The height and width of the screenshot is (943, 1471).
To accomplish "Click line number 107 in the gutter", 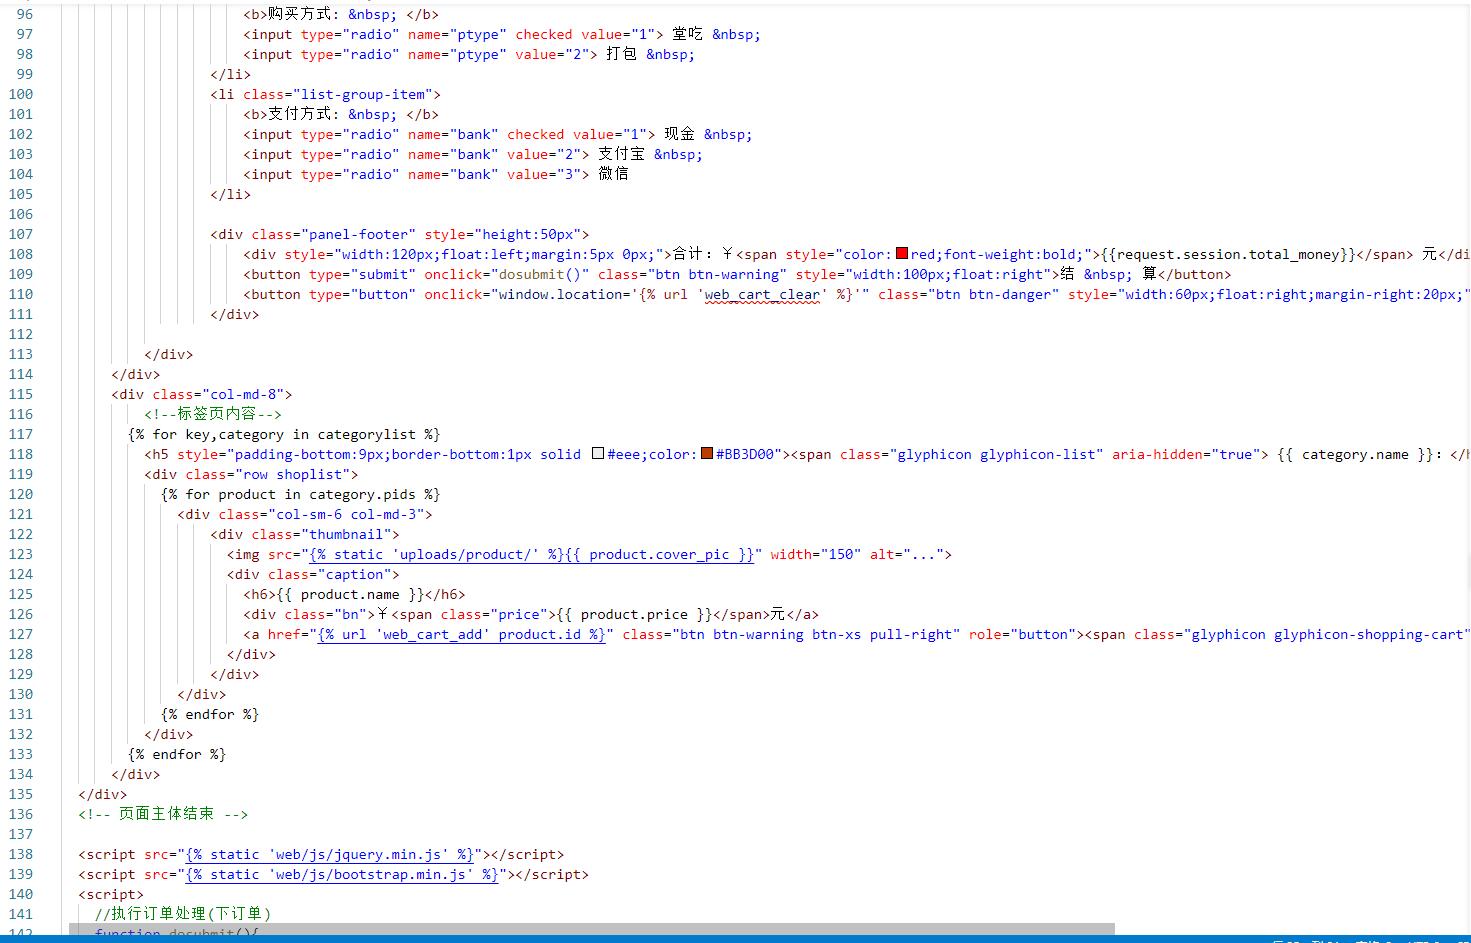I will pyautogui.click(x=21, y=234).
